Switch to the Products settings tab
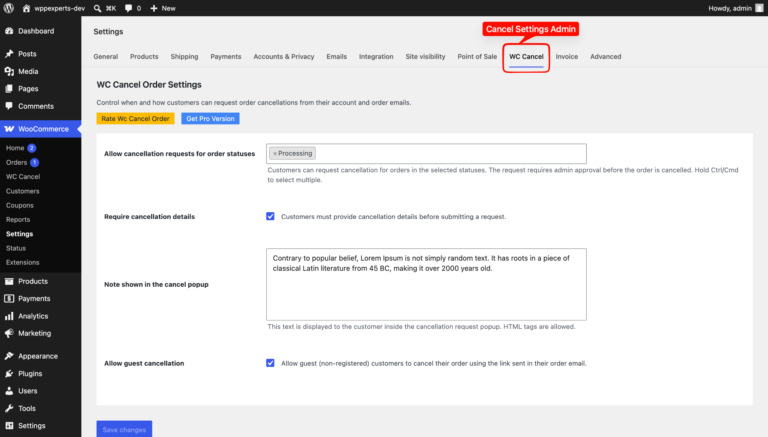This screenshot has height=437, width=768. click(144, 56)
